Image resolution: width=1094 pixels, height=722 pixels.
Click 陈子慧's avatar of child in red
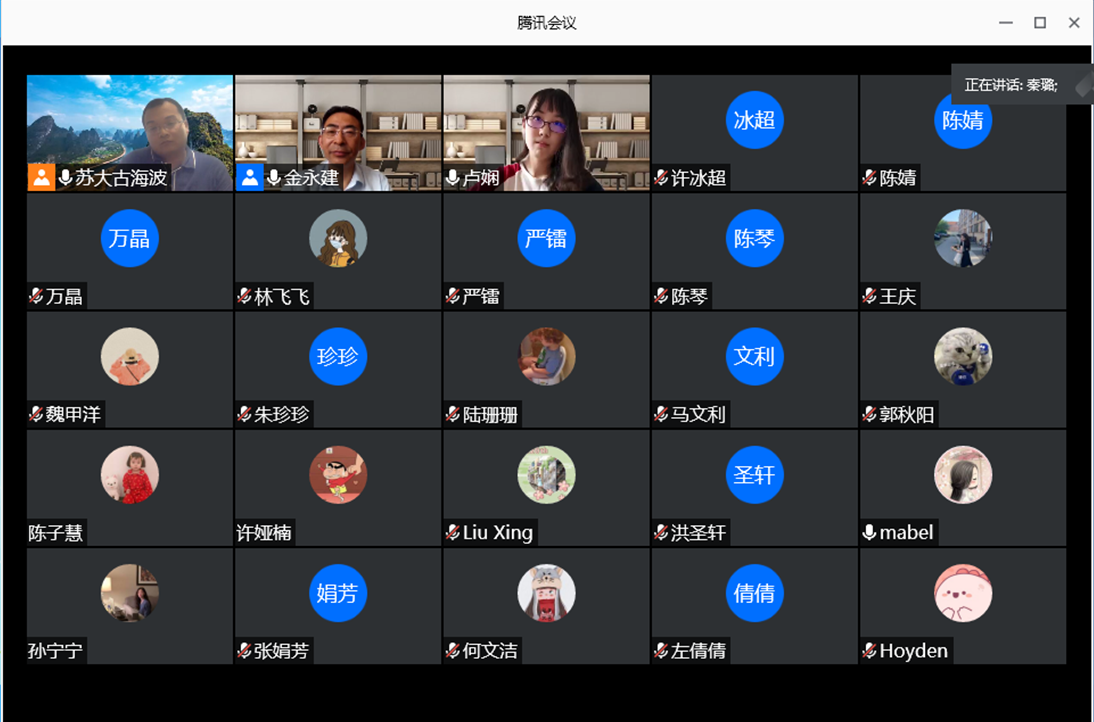click(x=130, y=475)
